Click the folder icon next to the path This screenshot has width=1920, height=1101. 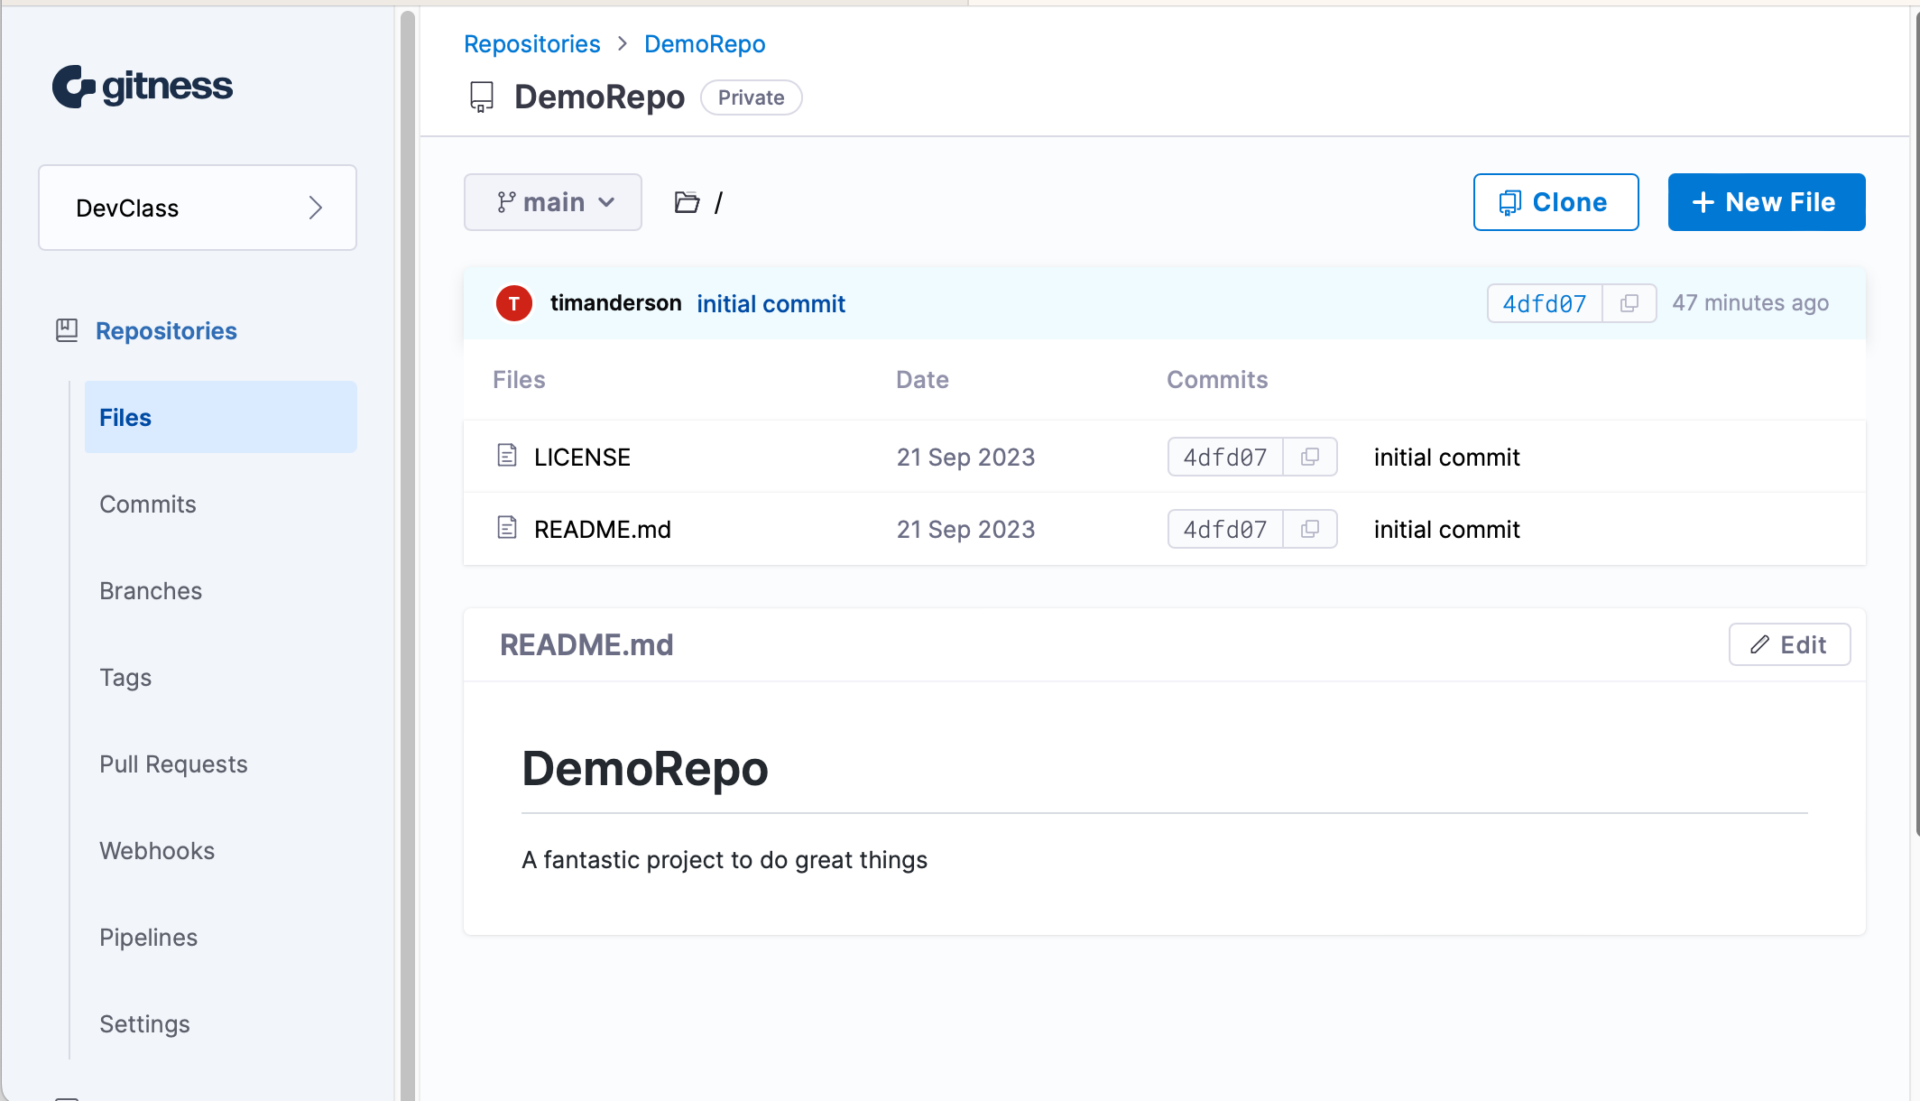(x=687, y=202)
